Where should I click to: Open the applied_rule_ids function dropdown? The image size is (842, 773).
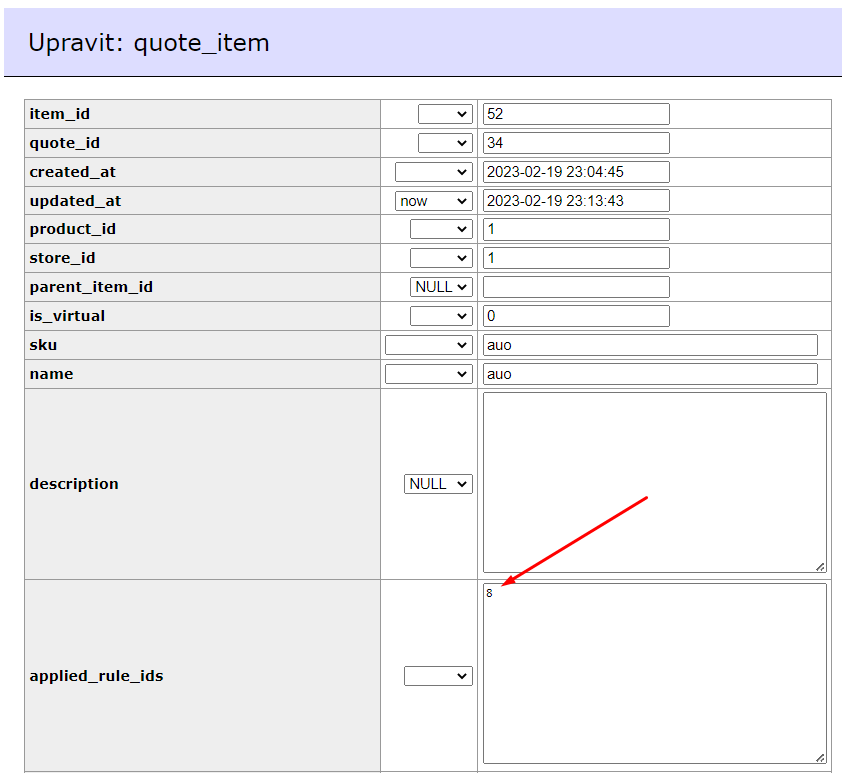[x=438, y=675]
